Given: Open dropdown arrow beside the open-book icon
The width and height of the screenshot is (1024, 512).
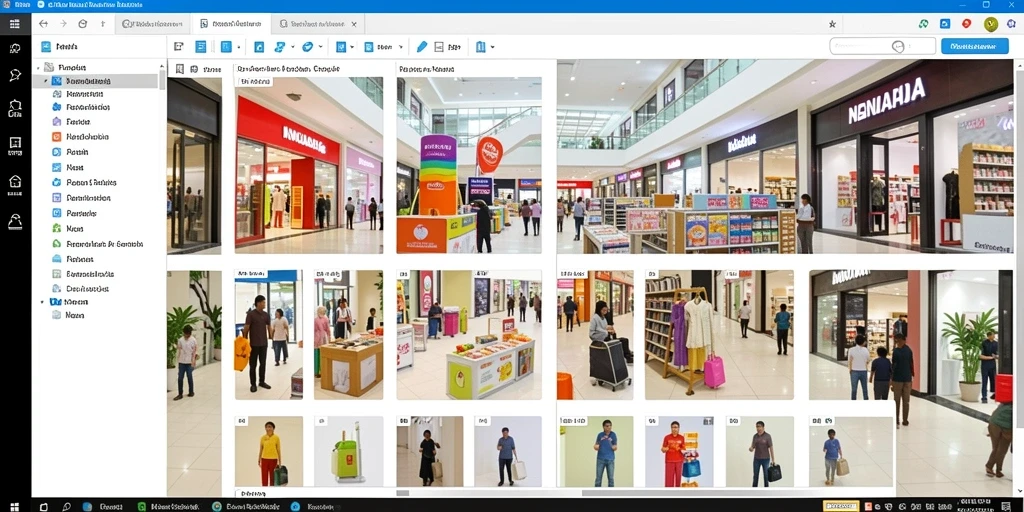Looking at the screenshot, I should pyautogui.click(x=492, y=47).
